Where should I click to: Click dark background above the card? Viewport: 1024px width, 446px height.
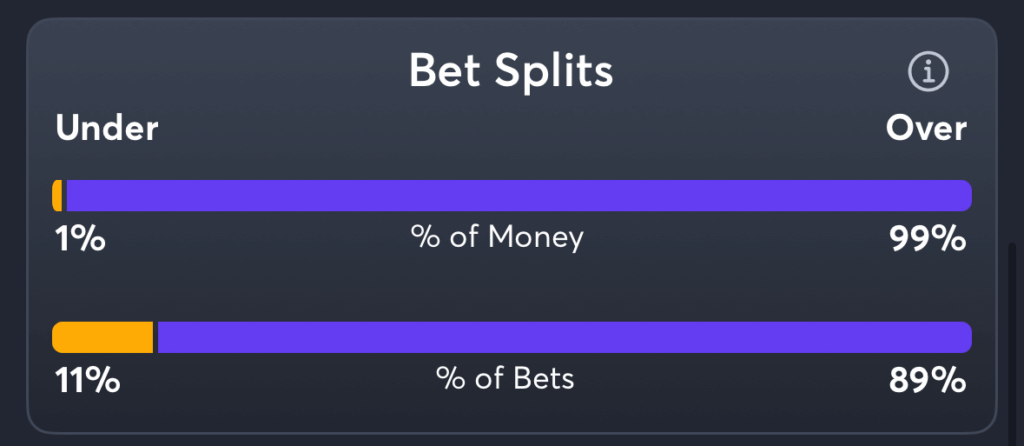coord(511,8)
